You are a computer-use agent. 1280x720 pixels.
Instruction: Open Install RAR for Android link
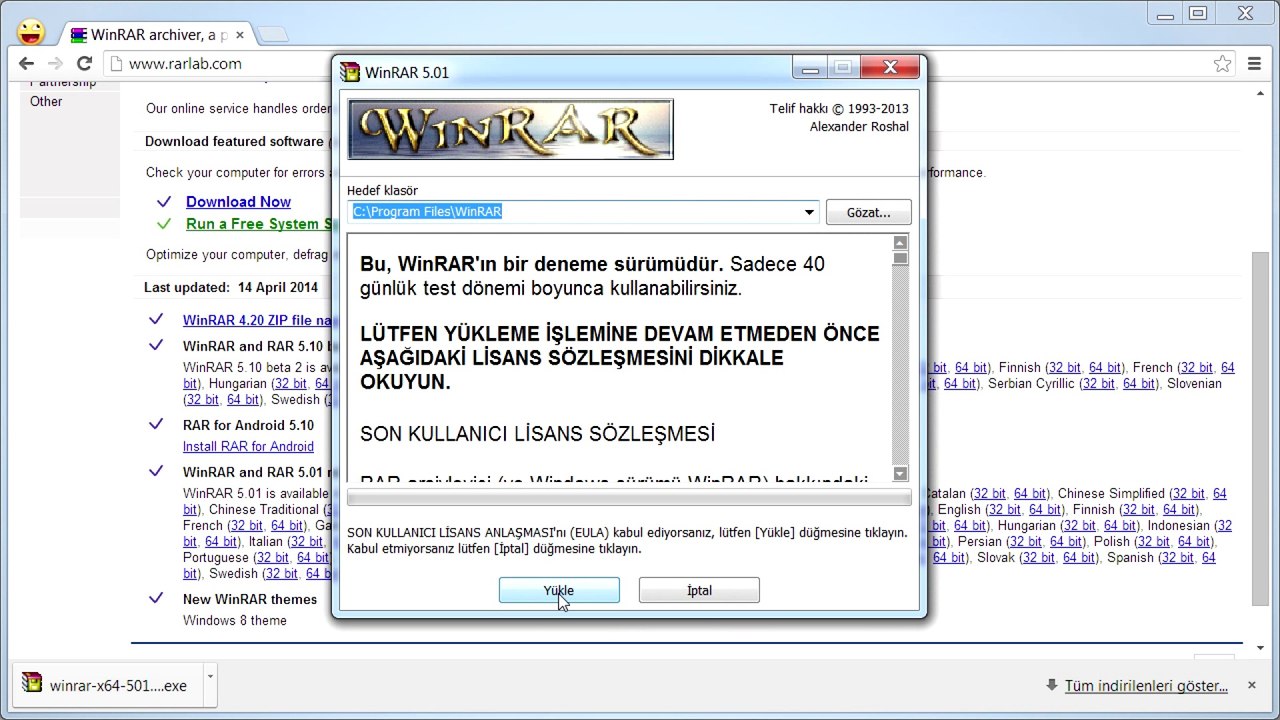[248, 447]
